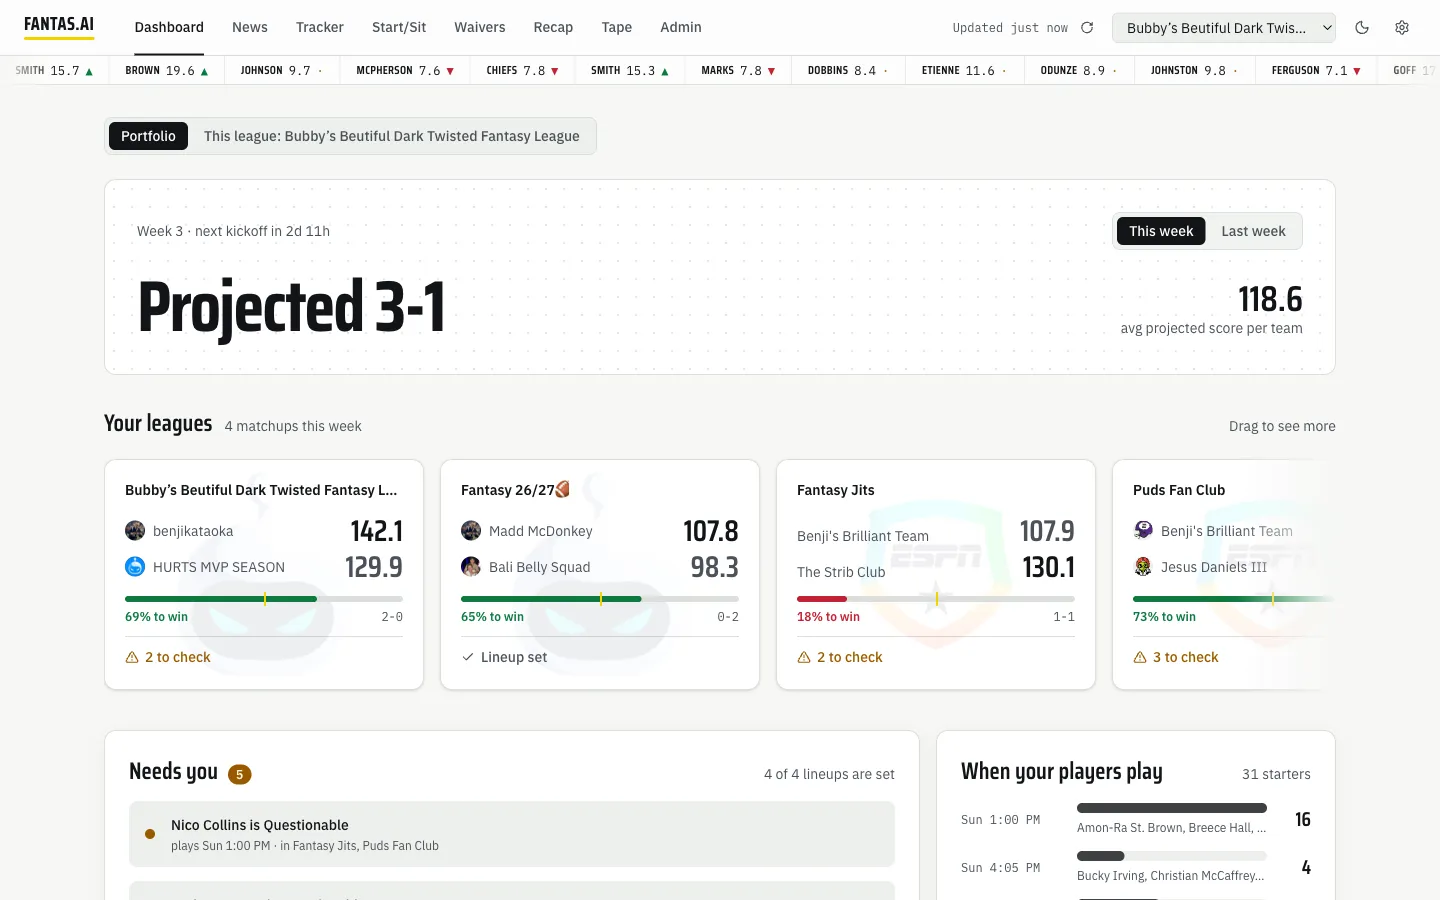Go to the News tab
This screenshot has height=900, width=1440.
(x=250, y=27)
